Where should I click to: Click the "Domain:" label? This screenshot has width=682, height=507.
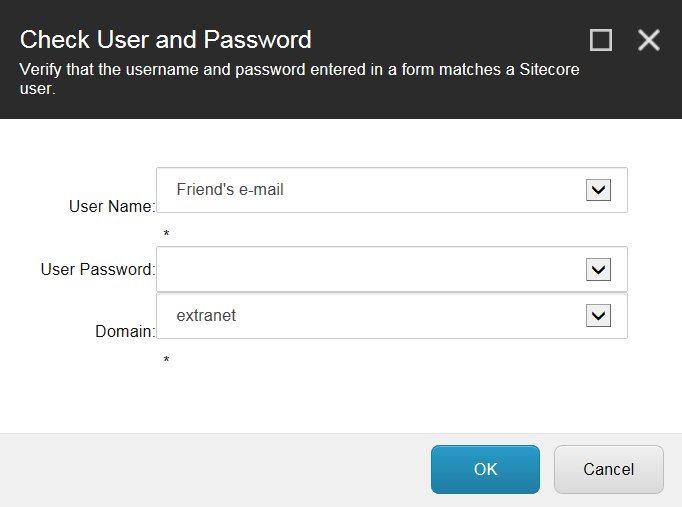[x=125, y=331]
